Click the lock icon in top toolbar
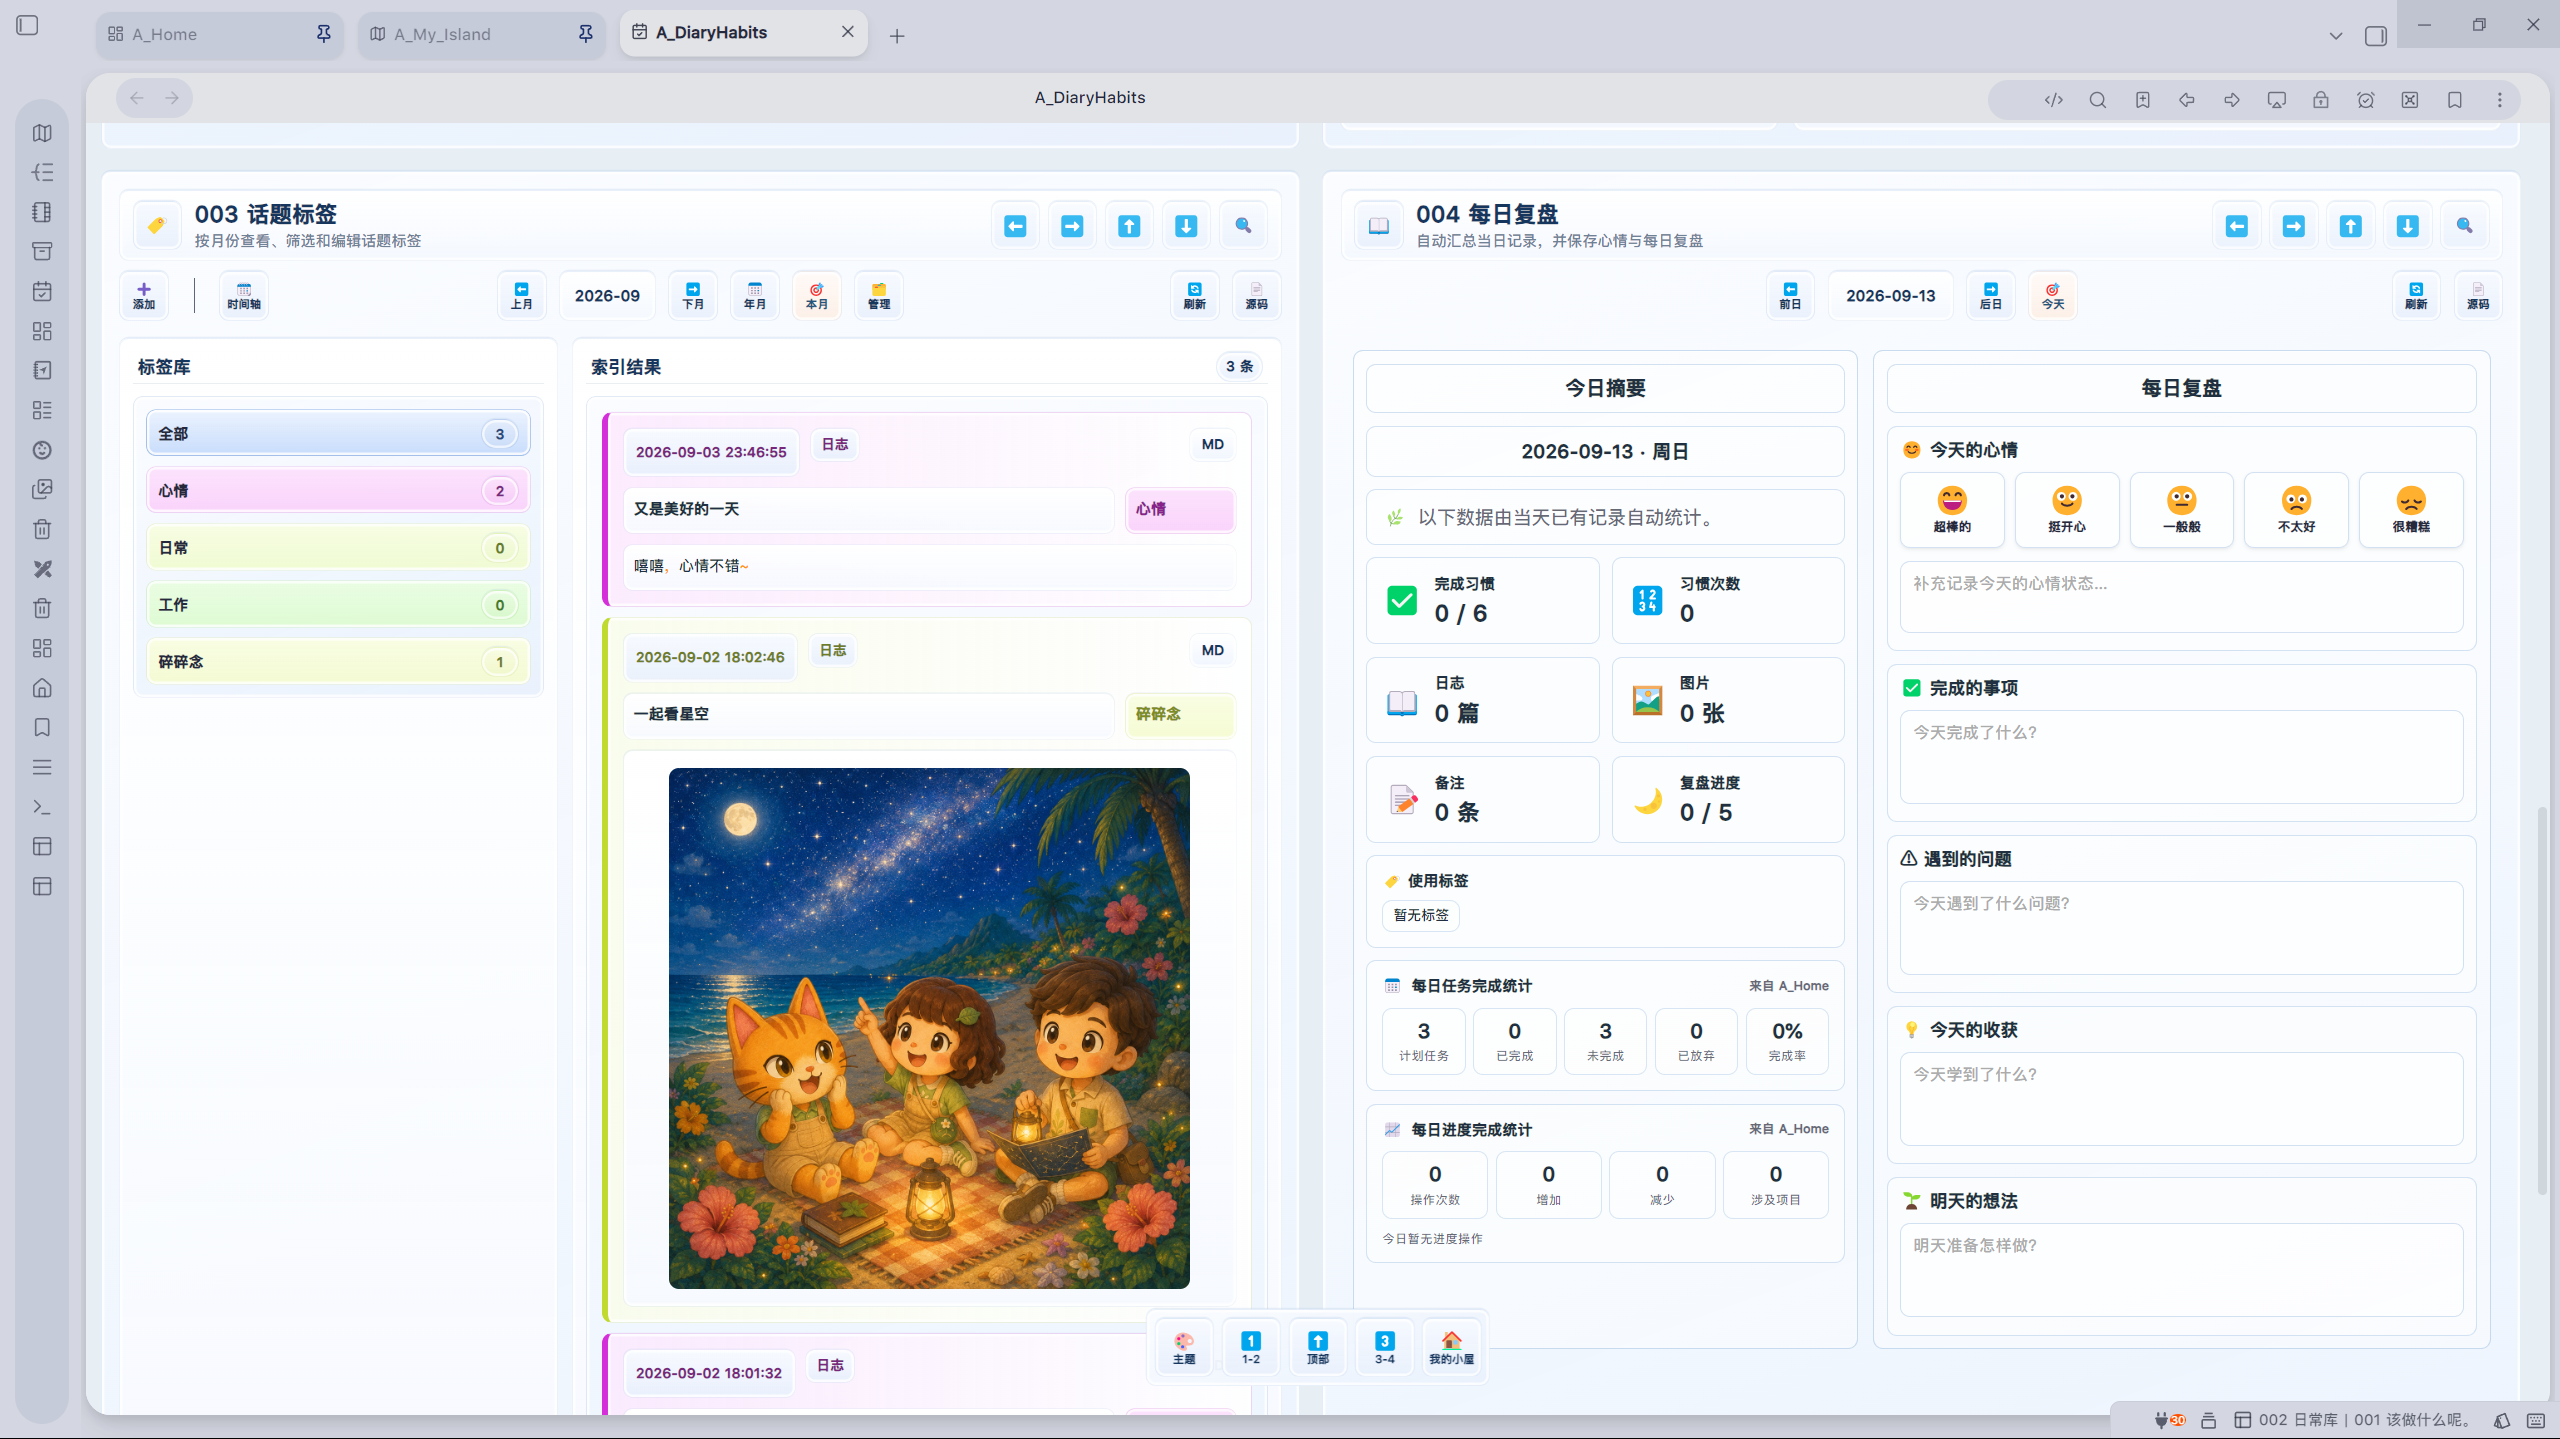 click(2321, 100)
